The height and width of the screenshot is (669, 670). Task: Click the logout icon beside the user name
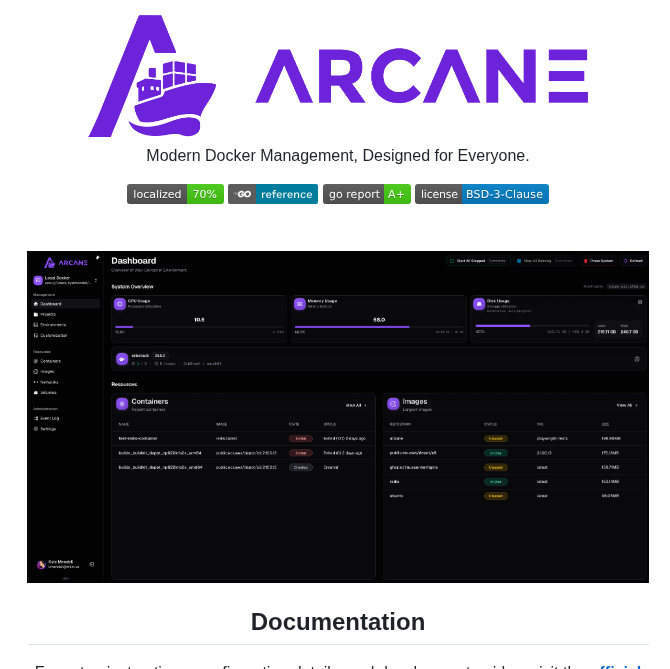[x=91, y=564]
